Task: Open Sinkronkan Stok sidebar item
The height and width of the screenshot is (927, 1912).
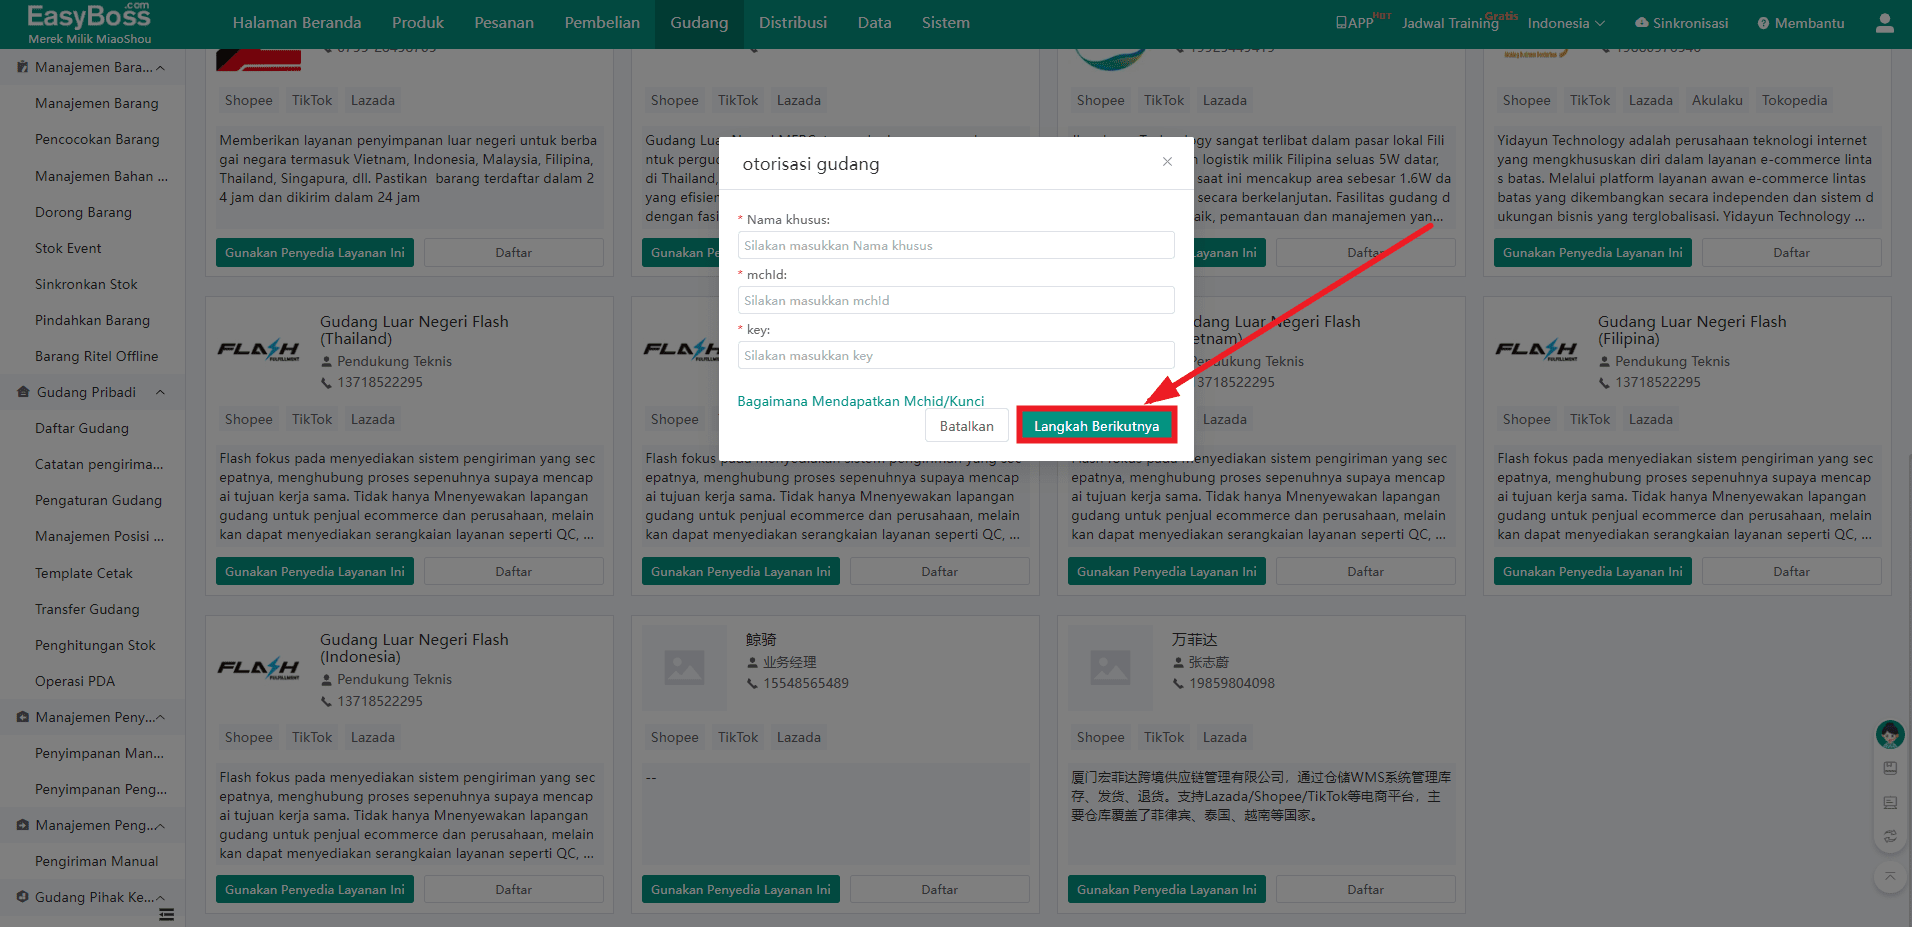Action: point(86,284)
